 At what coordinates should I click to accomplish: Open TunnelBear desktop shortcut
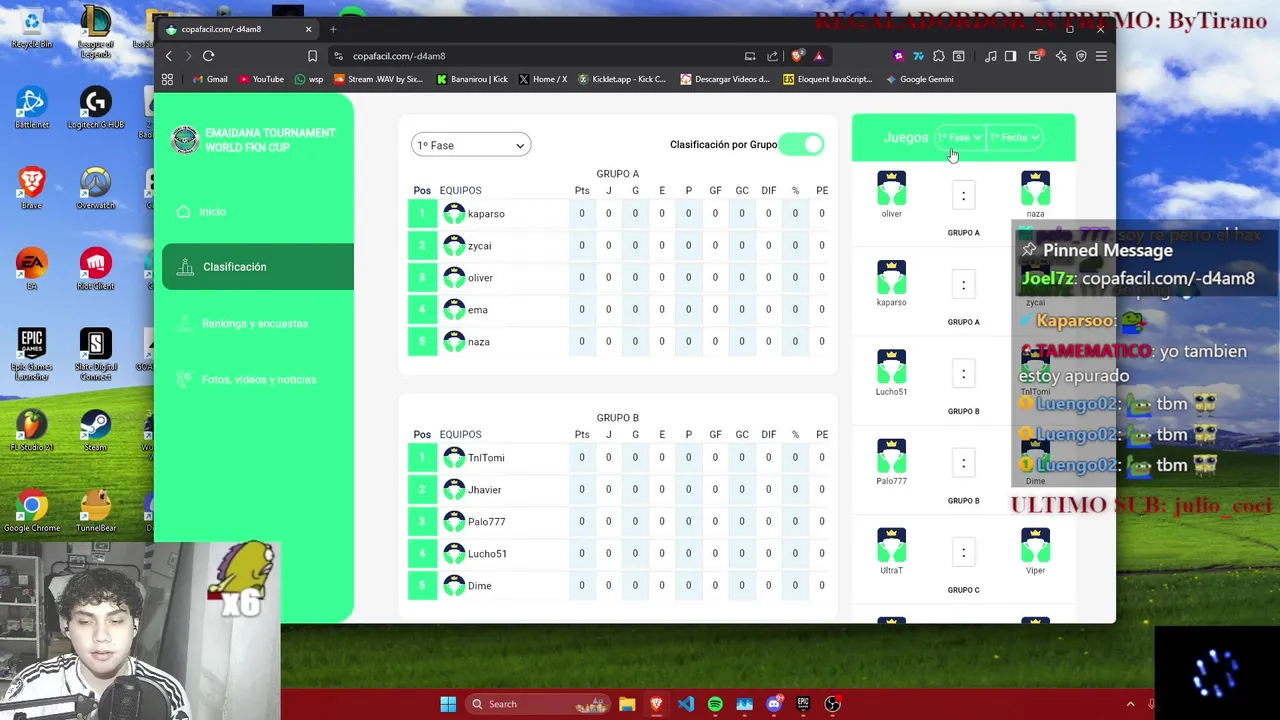95,511
